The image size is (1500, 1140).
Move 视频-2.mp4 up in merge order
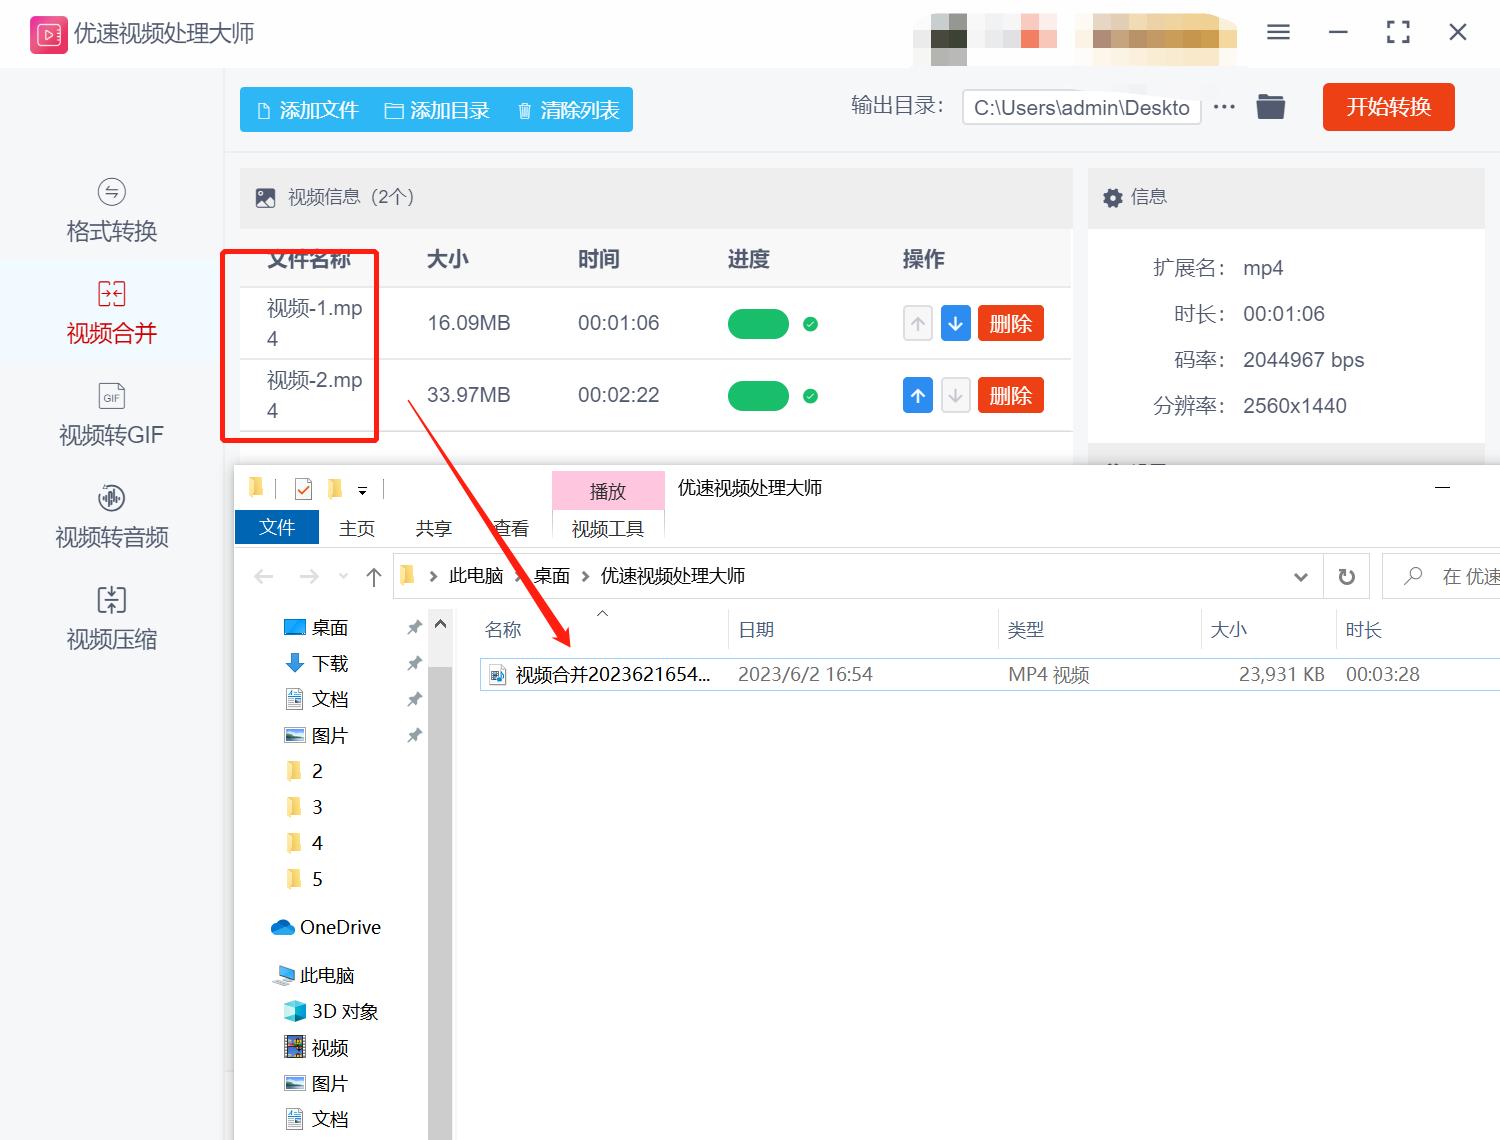coord(917,395)
